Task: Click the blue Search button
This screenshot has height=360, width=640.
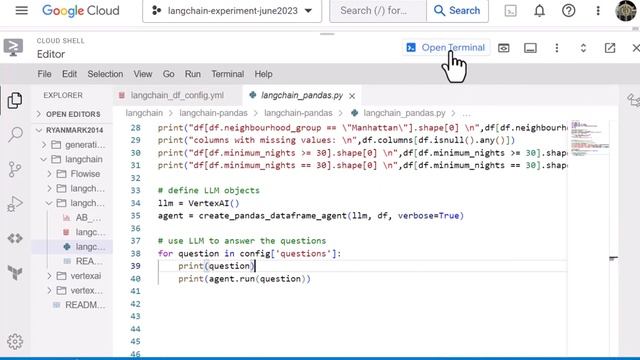Action: (457, 11)
